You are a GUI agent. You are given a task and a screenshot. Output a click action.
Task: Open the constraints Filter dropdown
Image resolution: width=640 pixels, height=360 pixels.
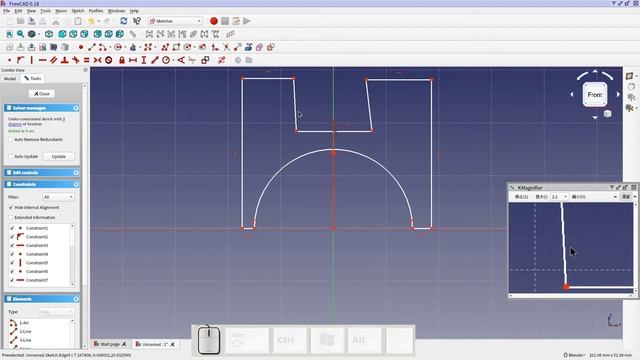(58, 197)
